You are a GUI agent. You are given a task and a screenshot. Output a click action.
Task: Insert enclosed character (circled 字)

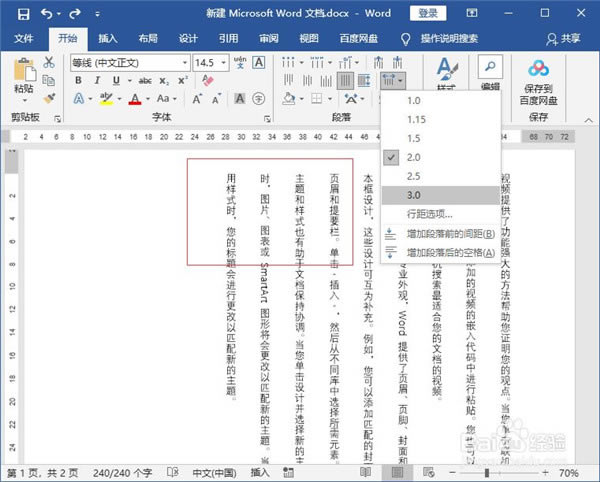259,99
